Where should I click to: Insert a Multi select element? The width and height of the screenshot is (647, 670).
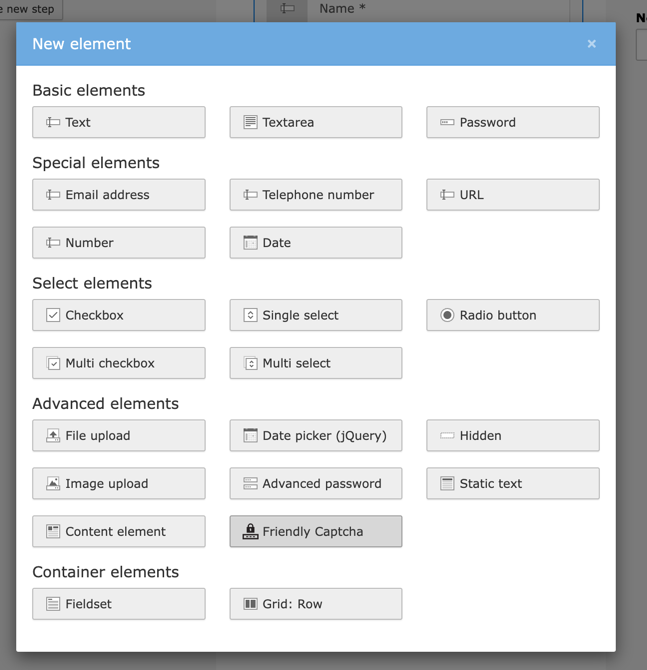315,363
